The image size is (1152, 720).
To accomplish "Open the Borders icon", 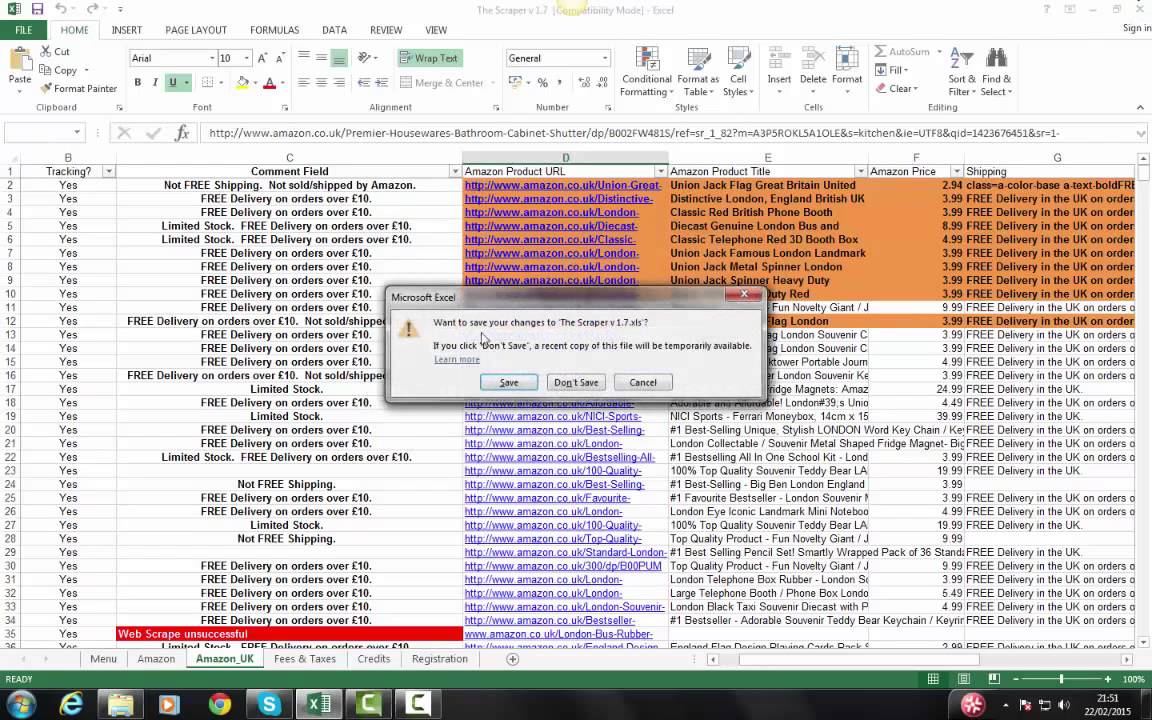I will point(207,82).
